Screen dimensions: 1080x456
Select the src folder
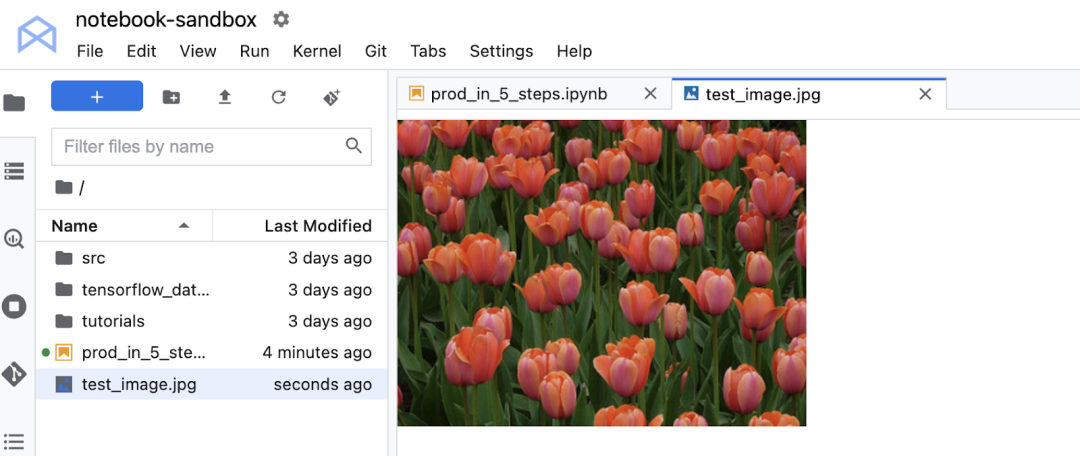pos(93,258)
